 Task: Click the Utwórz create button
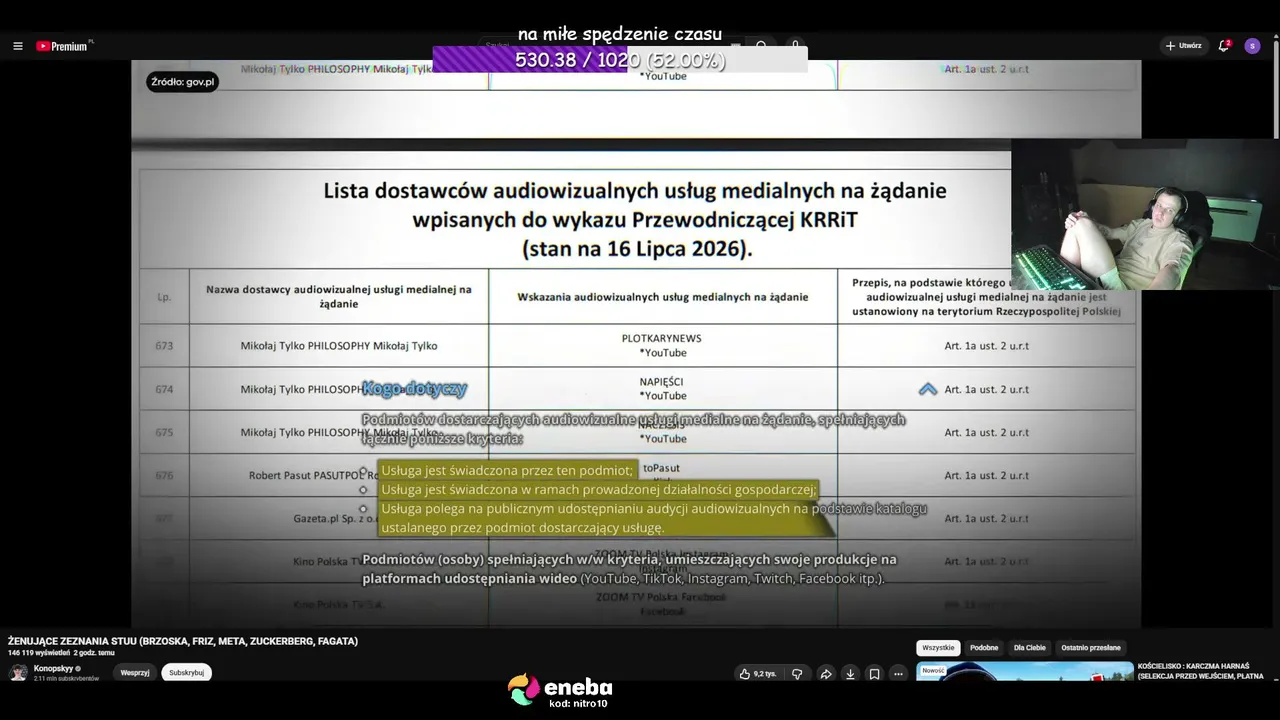point(1184,46)
